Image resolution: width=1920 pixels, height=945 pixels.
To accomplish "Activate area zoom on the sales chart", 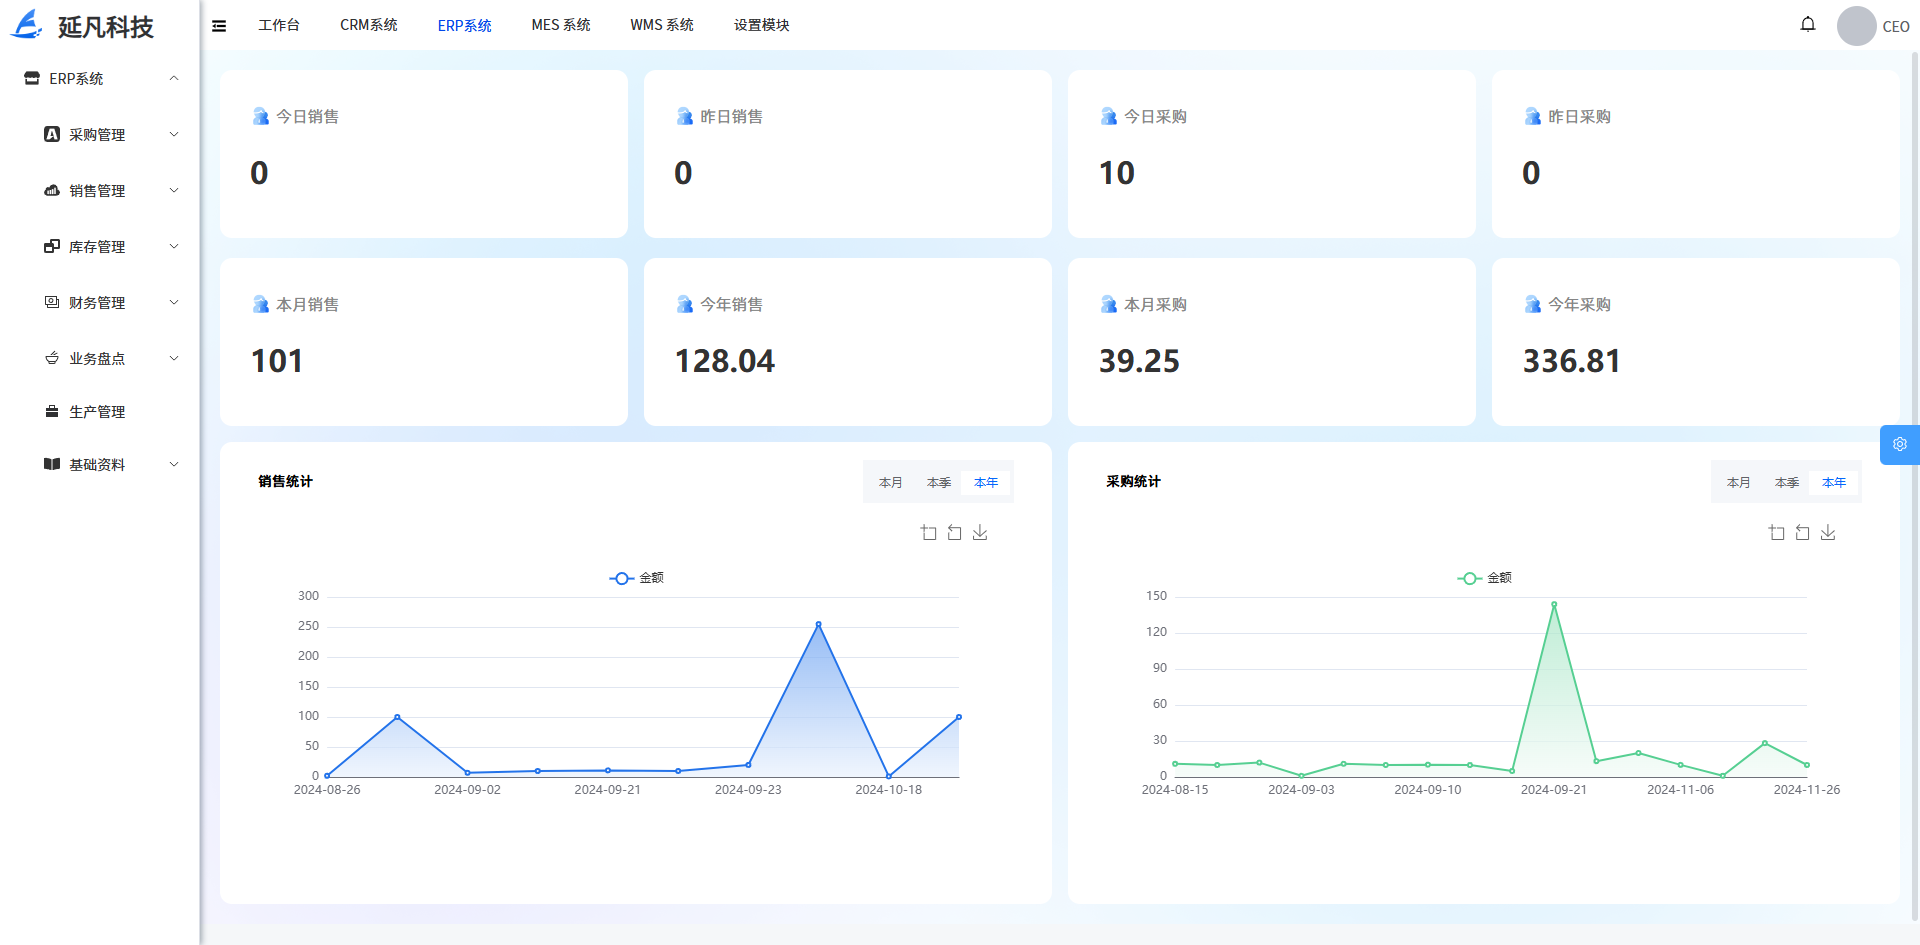I will (x=928, y=533).
